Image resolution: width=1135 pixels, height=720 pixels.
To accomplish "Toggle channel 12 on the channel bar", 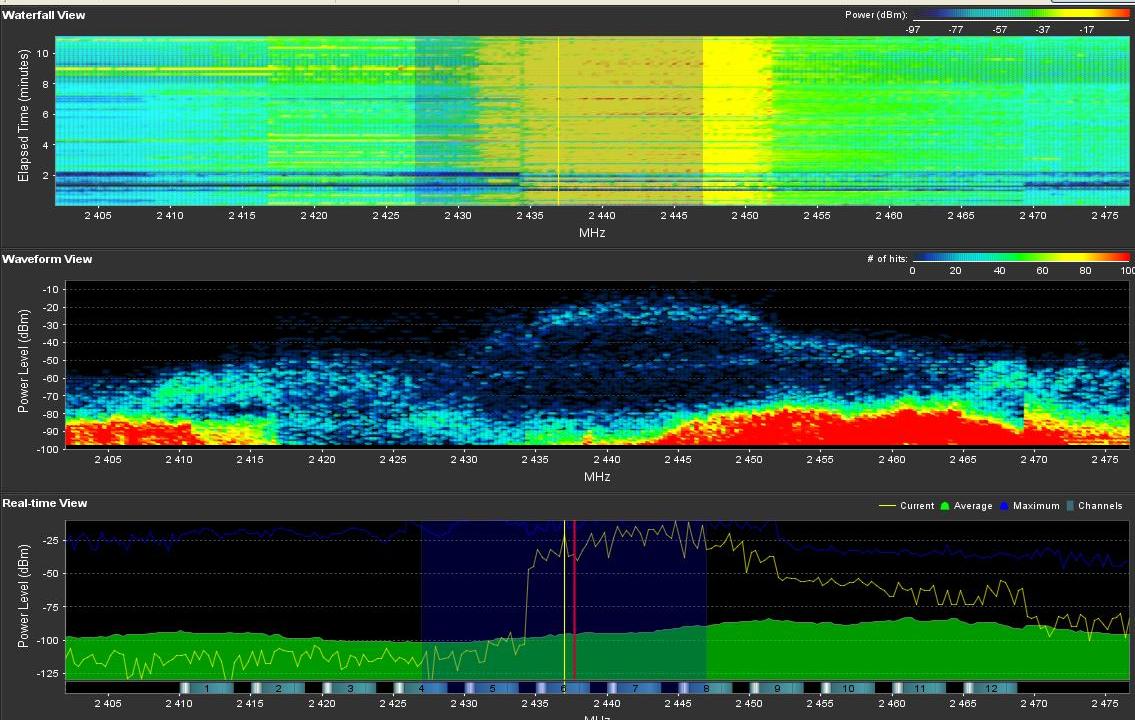I will 992,689.
